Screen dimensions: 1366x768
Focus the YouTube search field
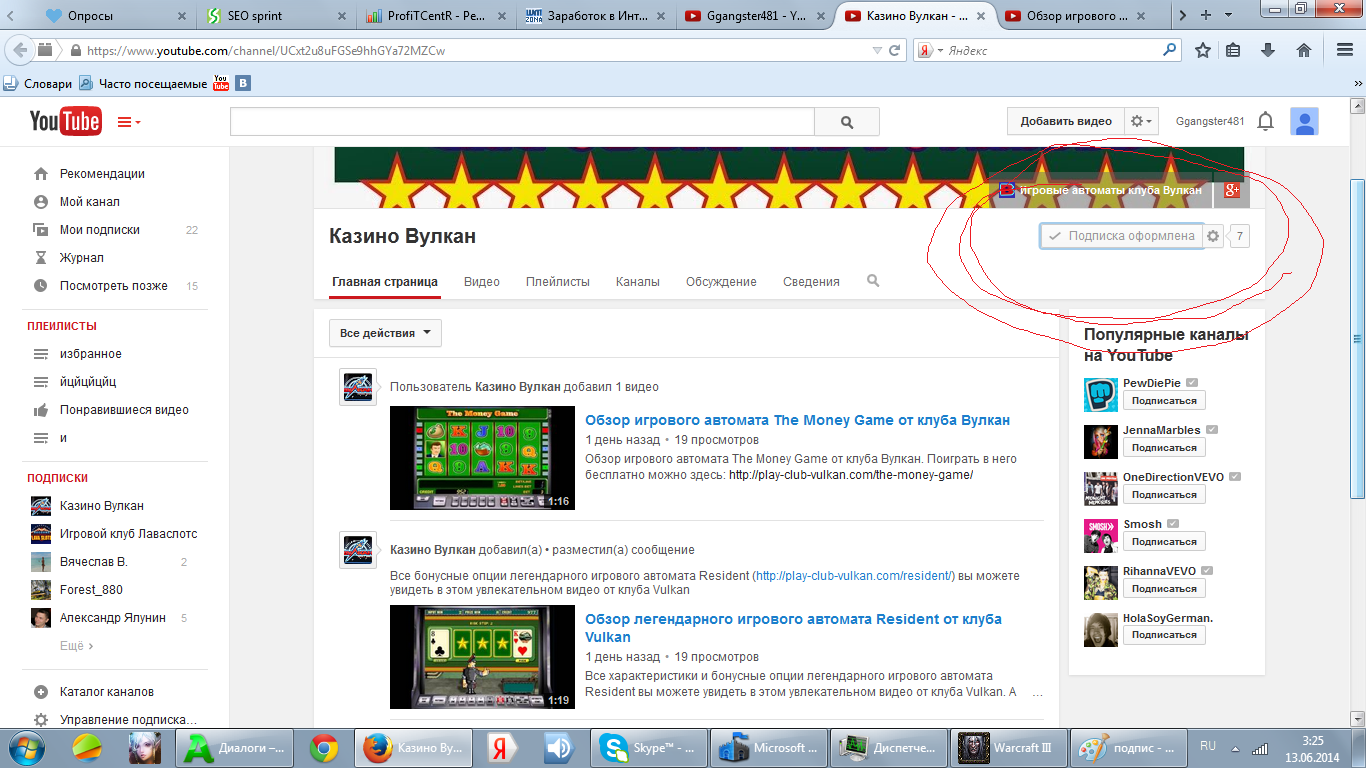tap(522, 122)
